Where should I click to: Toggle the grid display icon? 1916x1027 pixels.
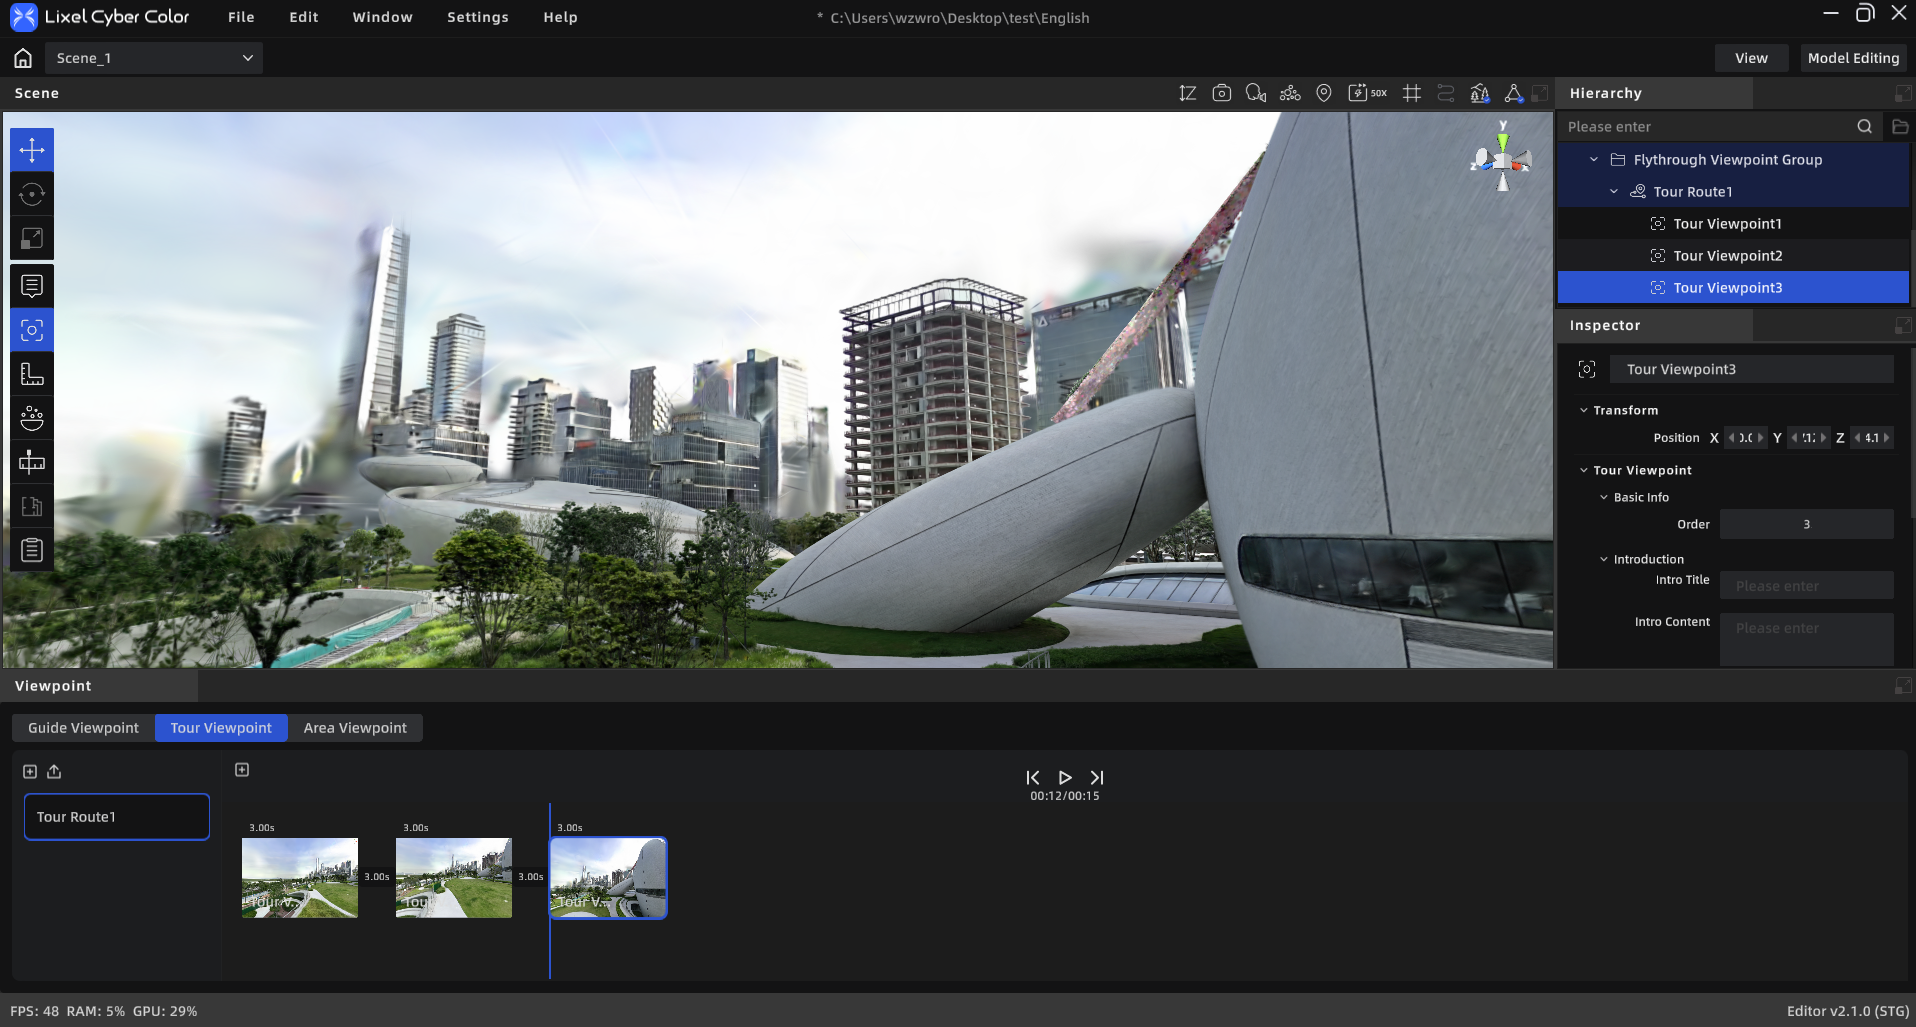(1412, 93)
